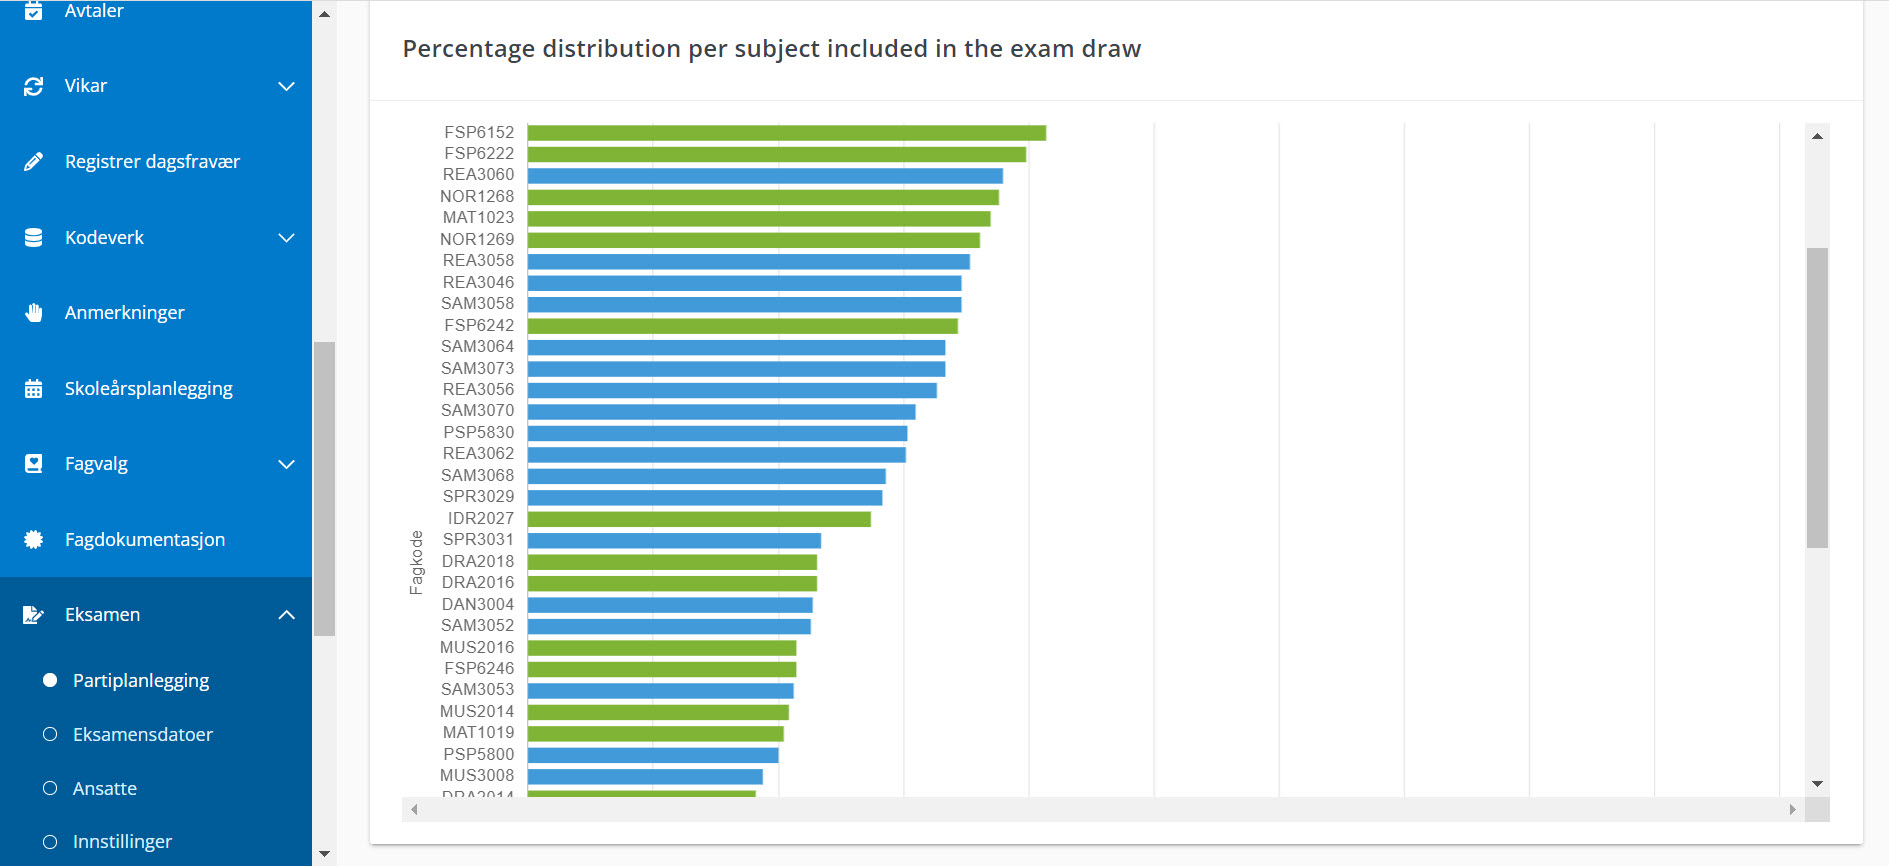Click the Eksamen edit icon
Viewport: 1889px width, 866px height.
tap(34, 615)
